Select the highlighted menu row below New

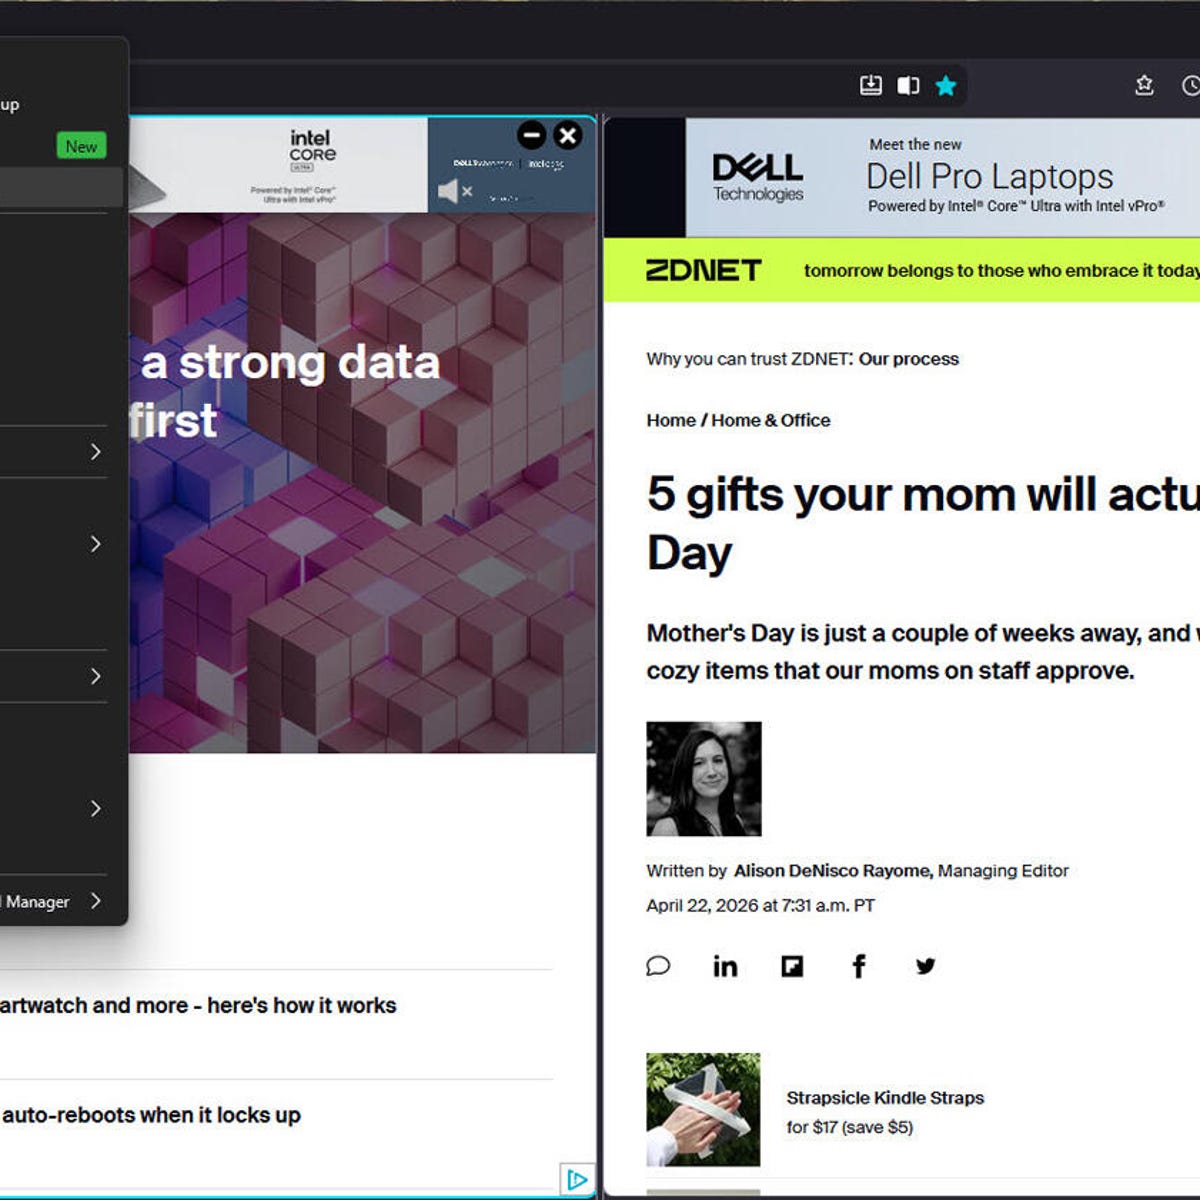[x=60, y=187]
